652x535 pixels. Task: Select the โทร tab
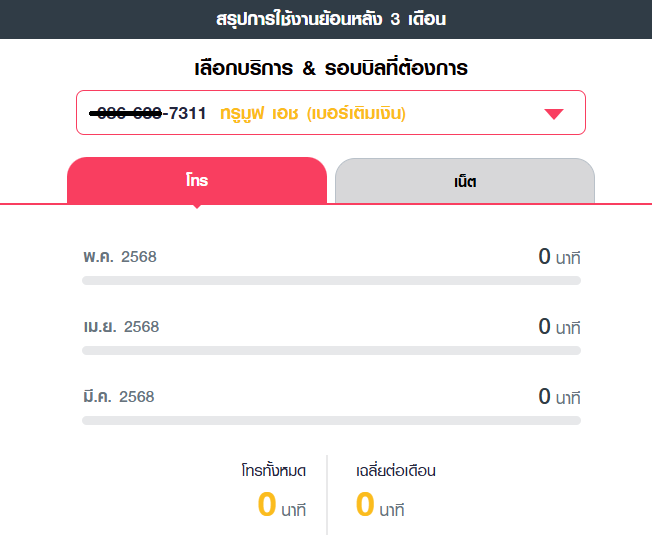pyautogui.click(x=197, y=180)
